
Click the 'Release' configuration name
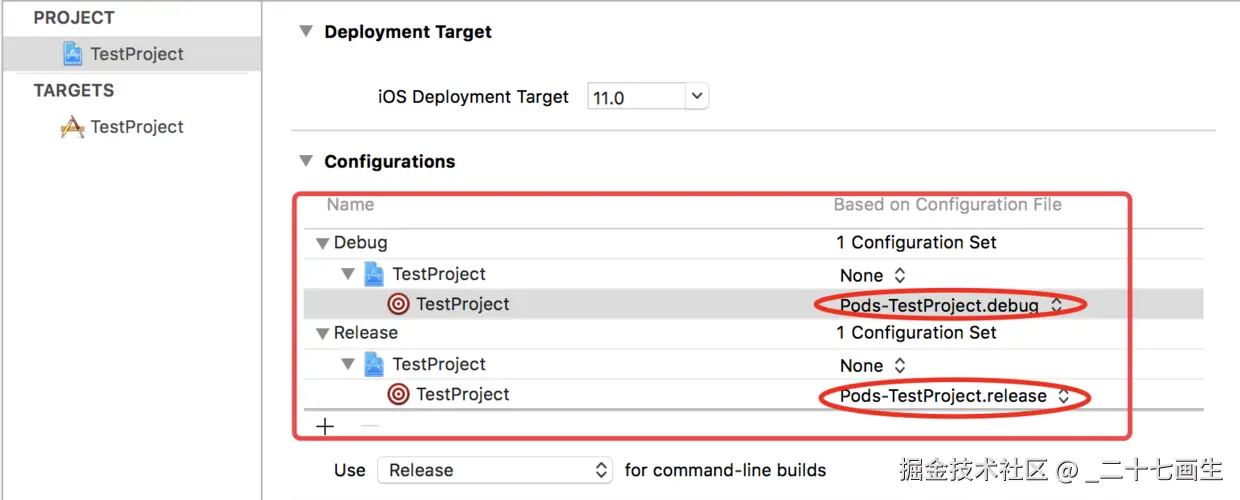(x=366, y=332)
